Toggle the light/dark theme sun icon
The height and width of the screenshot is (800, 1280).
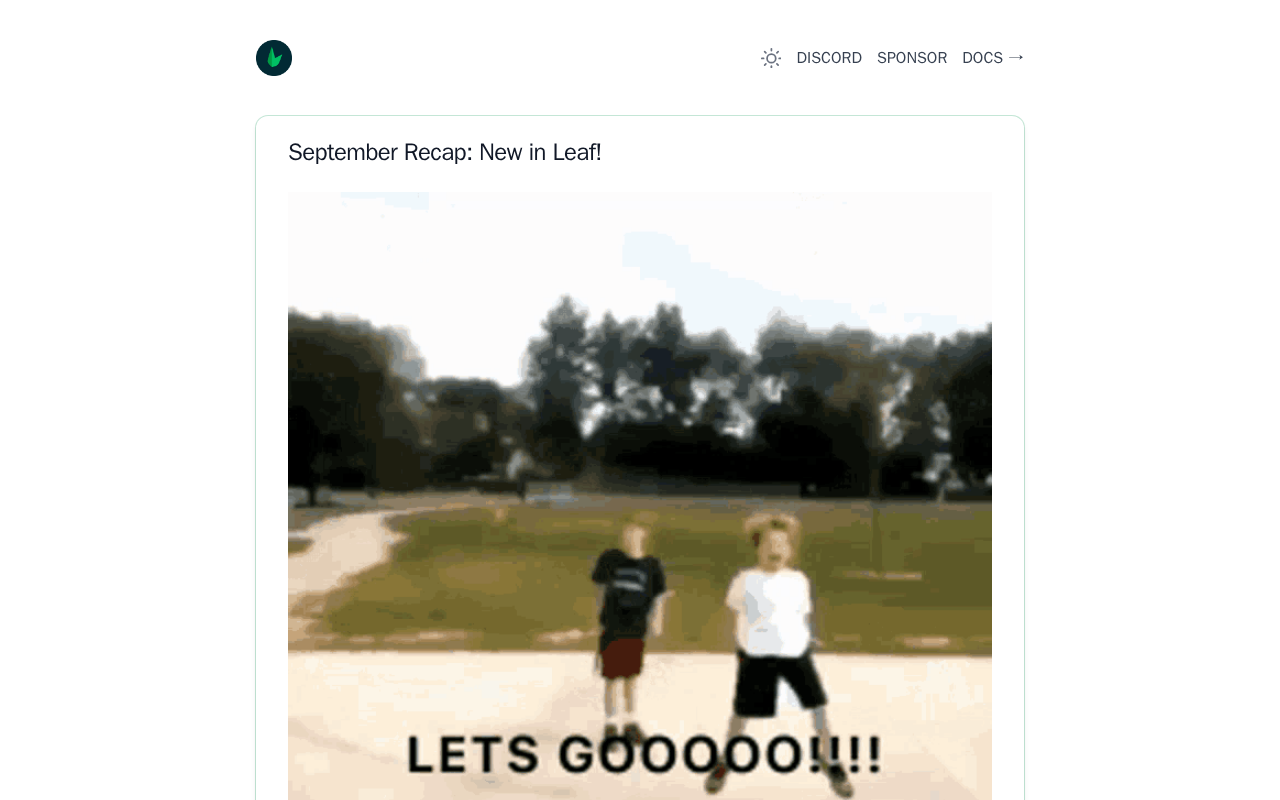771,58
